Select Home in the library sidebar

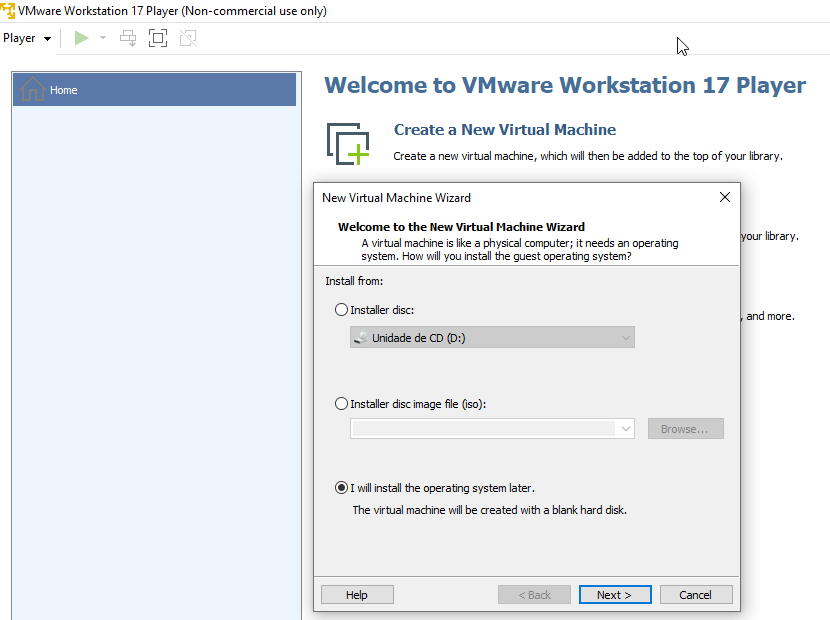154,90
